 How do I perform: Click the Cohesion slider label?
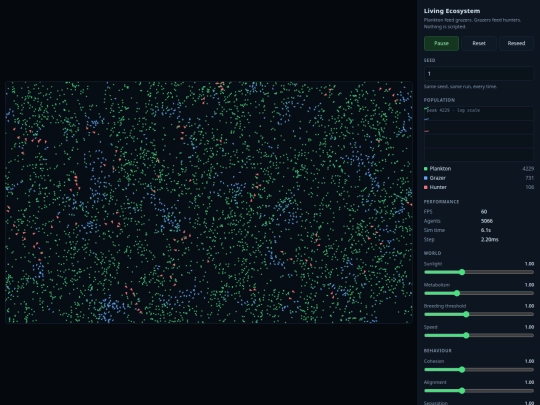click(434, 361)
